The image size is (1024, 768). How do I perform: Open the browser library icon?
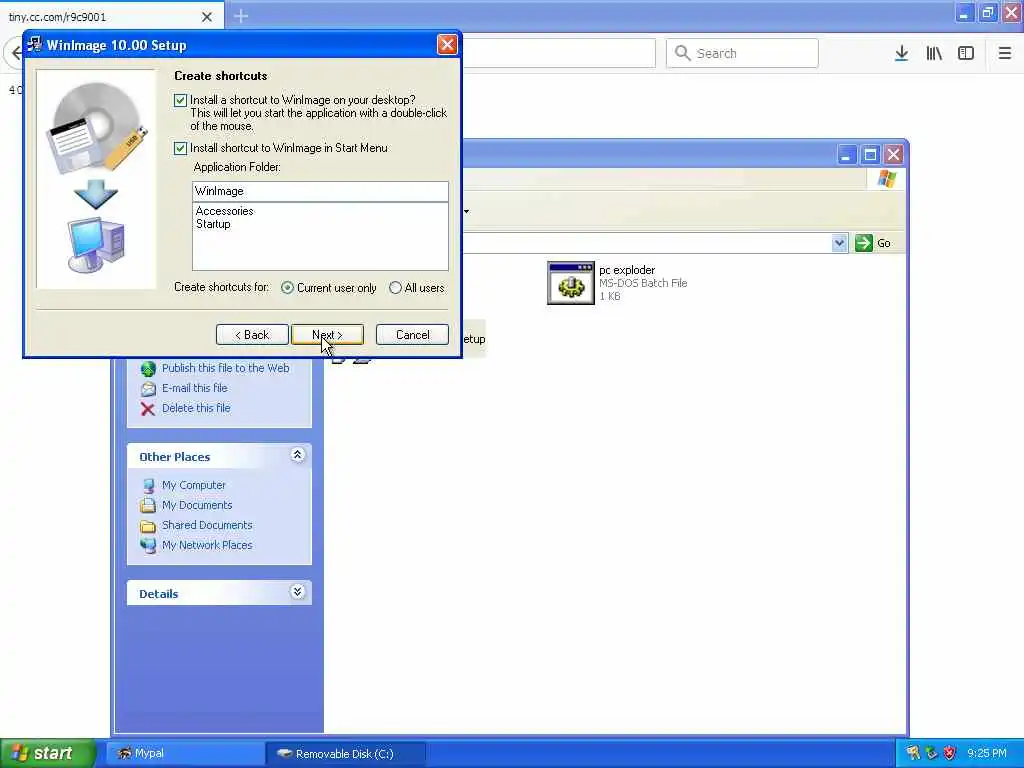[934, 54]
